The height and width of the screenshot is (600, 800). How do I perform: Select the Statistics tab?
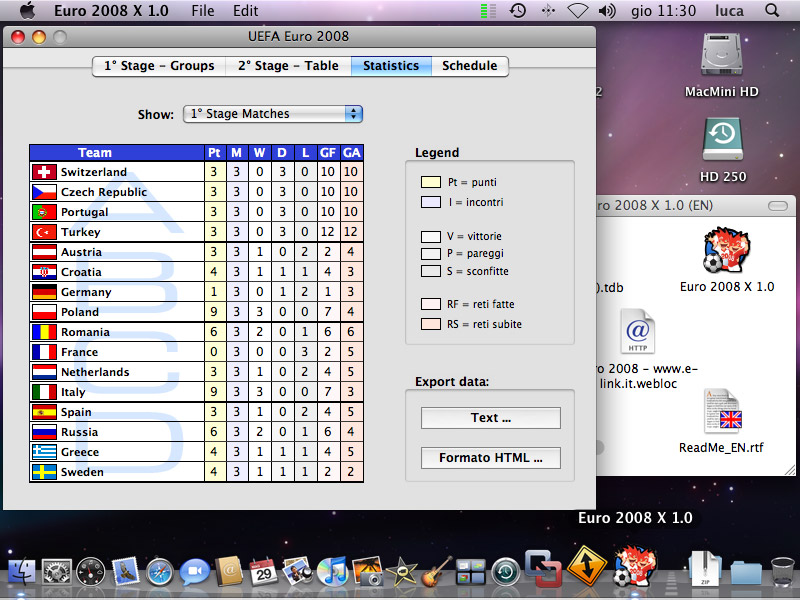391,66
